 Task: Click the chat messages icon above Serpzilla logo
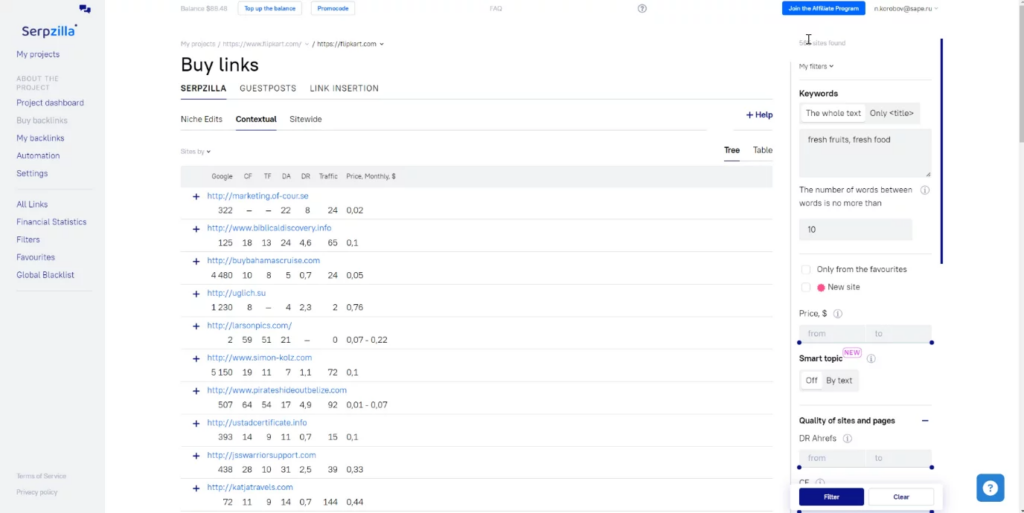tap(85, 9)
